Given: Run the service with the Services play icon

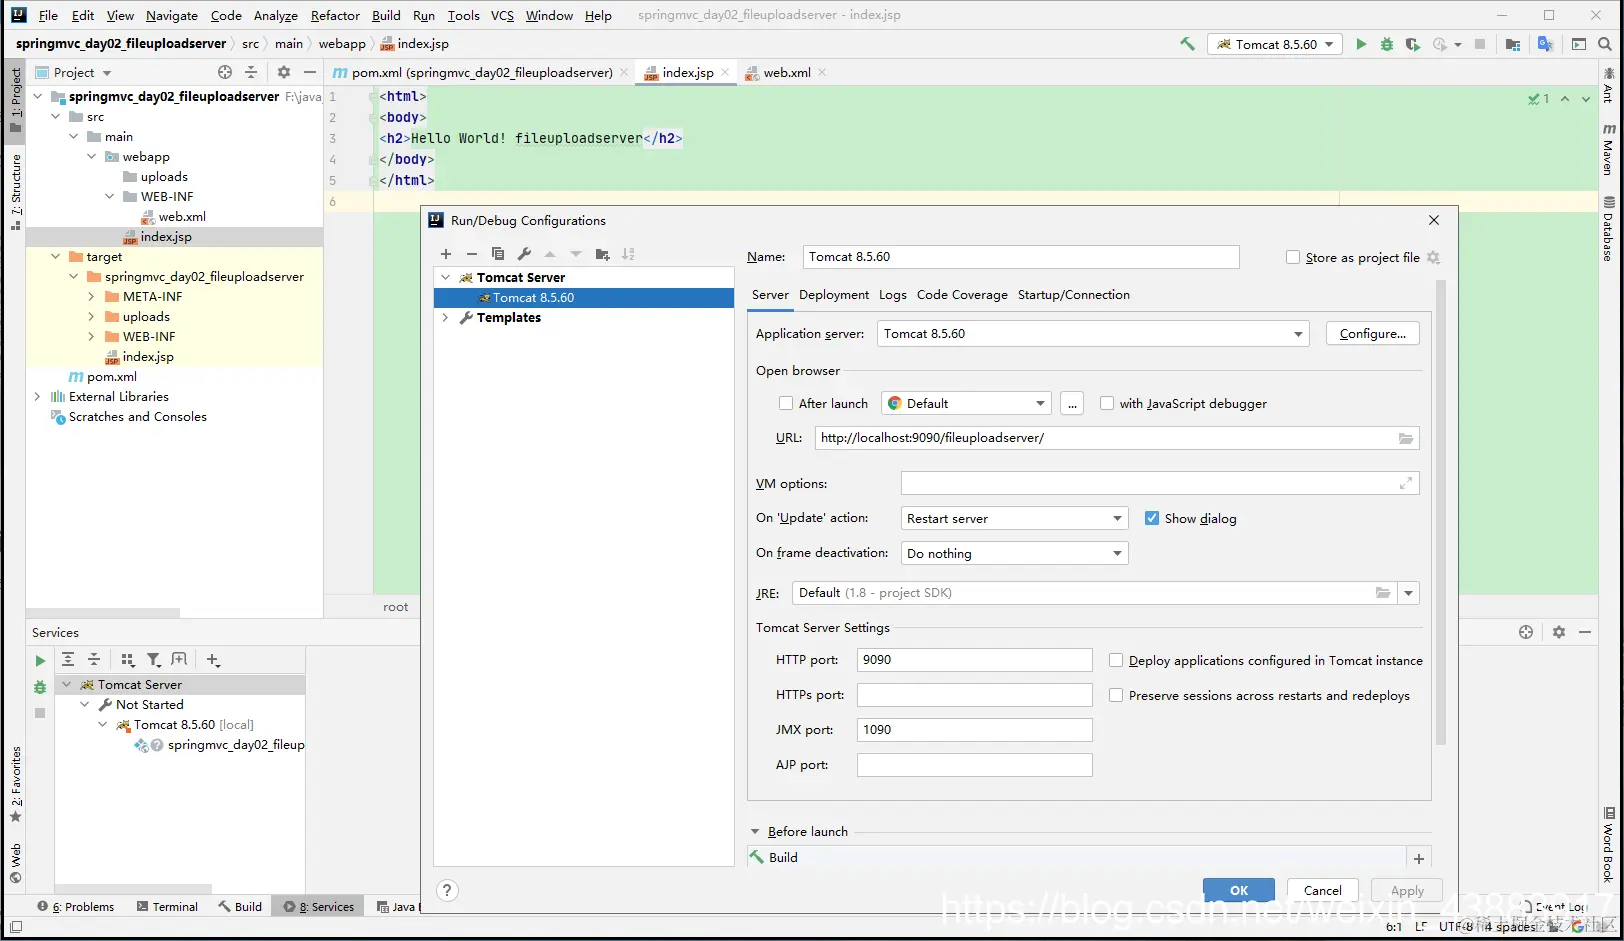Looking at the screenshot, I should click(40, 661).
